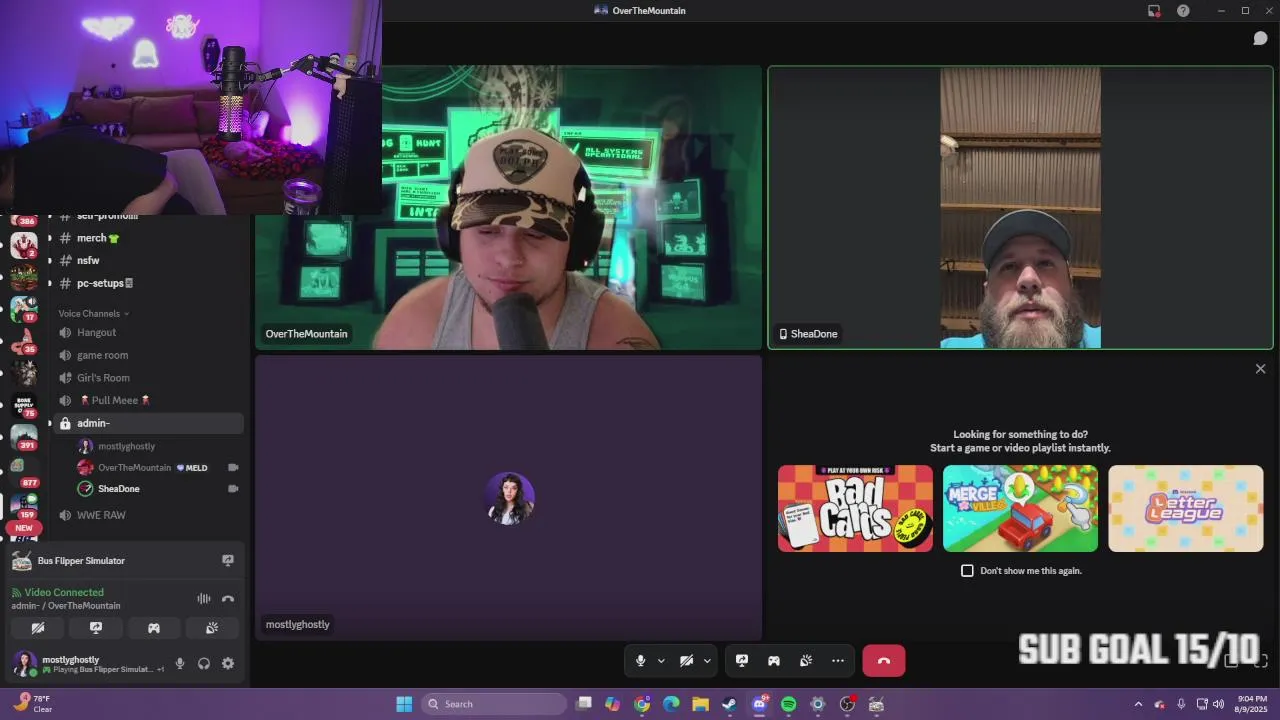
Task: Open soundboard in the Video Connected panel
Action: coord(212,628)
